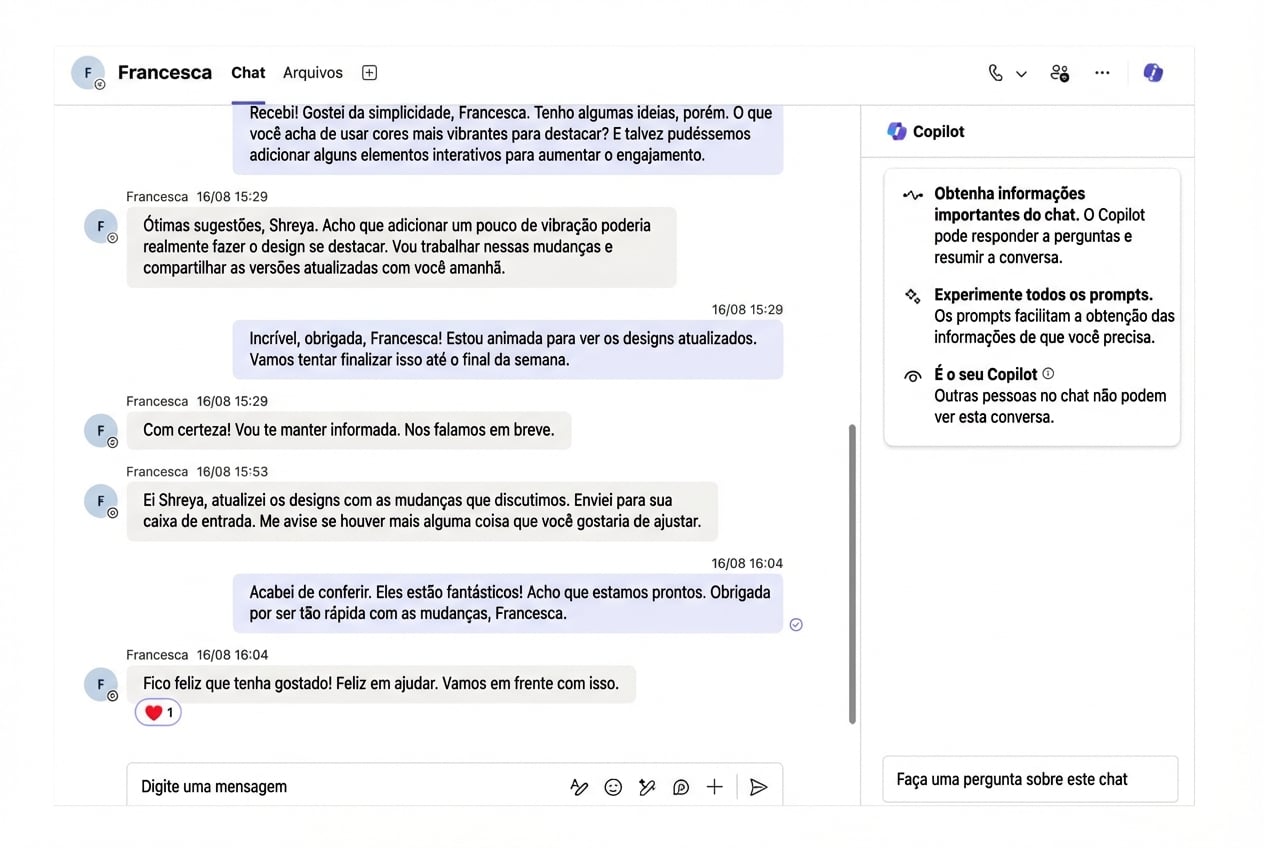The image size is (1264, 848).
Task: Click the read receipt checkmark on the sent message
Action: click(796, 624)
